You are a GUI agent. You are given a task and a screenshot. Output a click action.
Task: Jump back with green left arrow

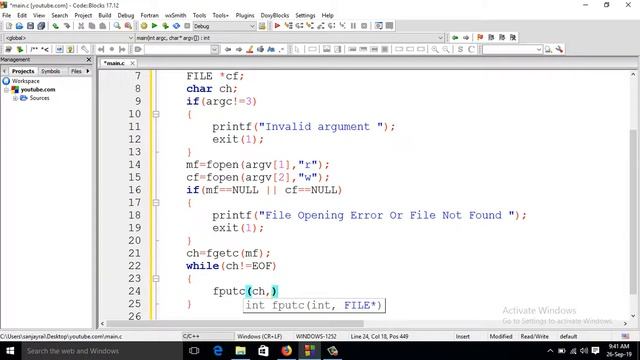(x=455, y=38)
